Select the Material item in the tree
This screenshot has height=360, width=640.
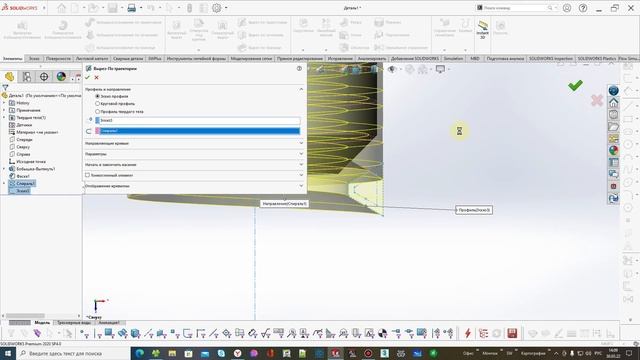point(33,132)
